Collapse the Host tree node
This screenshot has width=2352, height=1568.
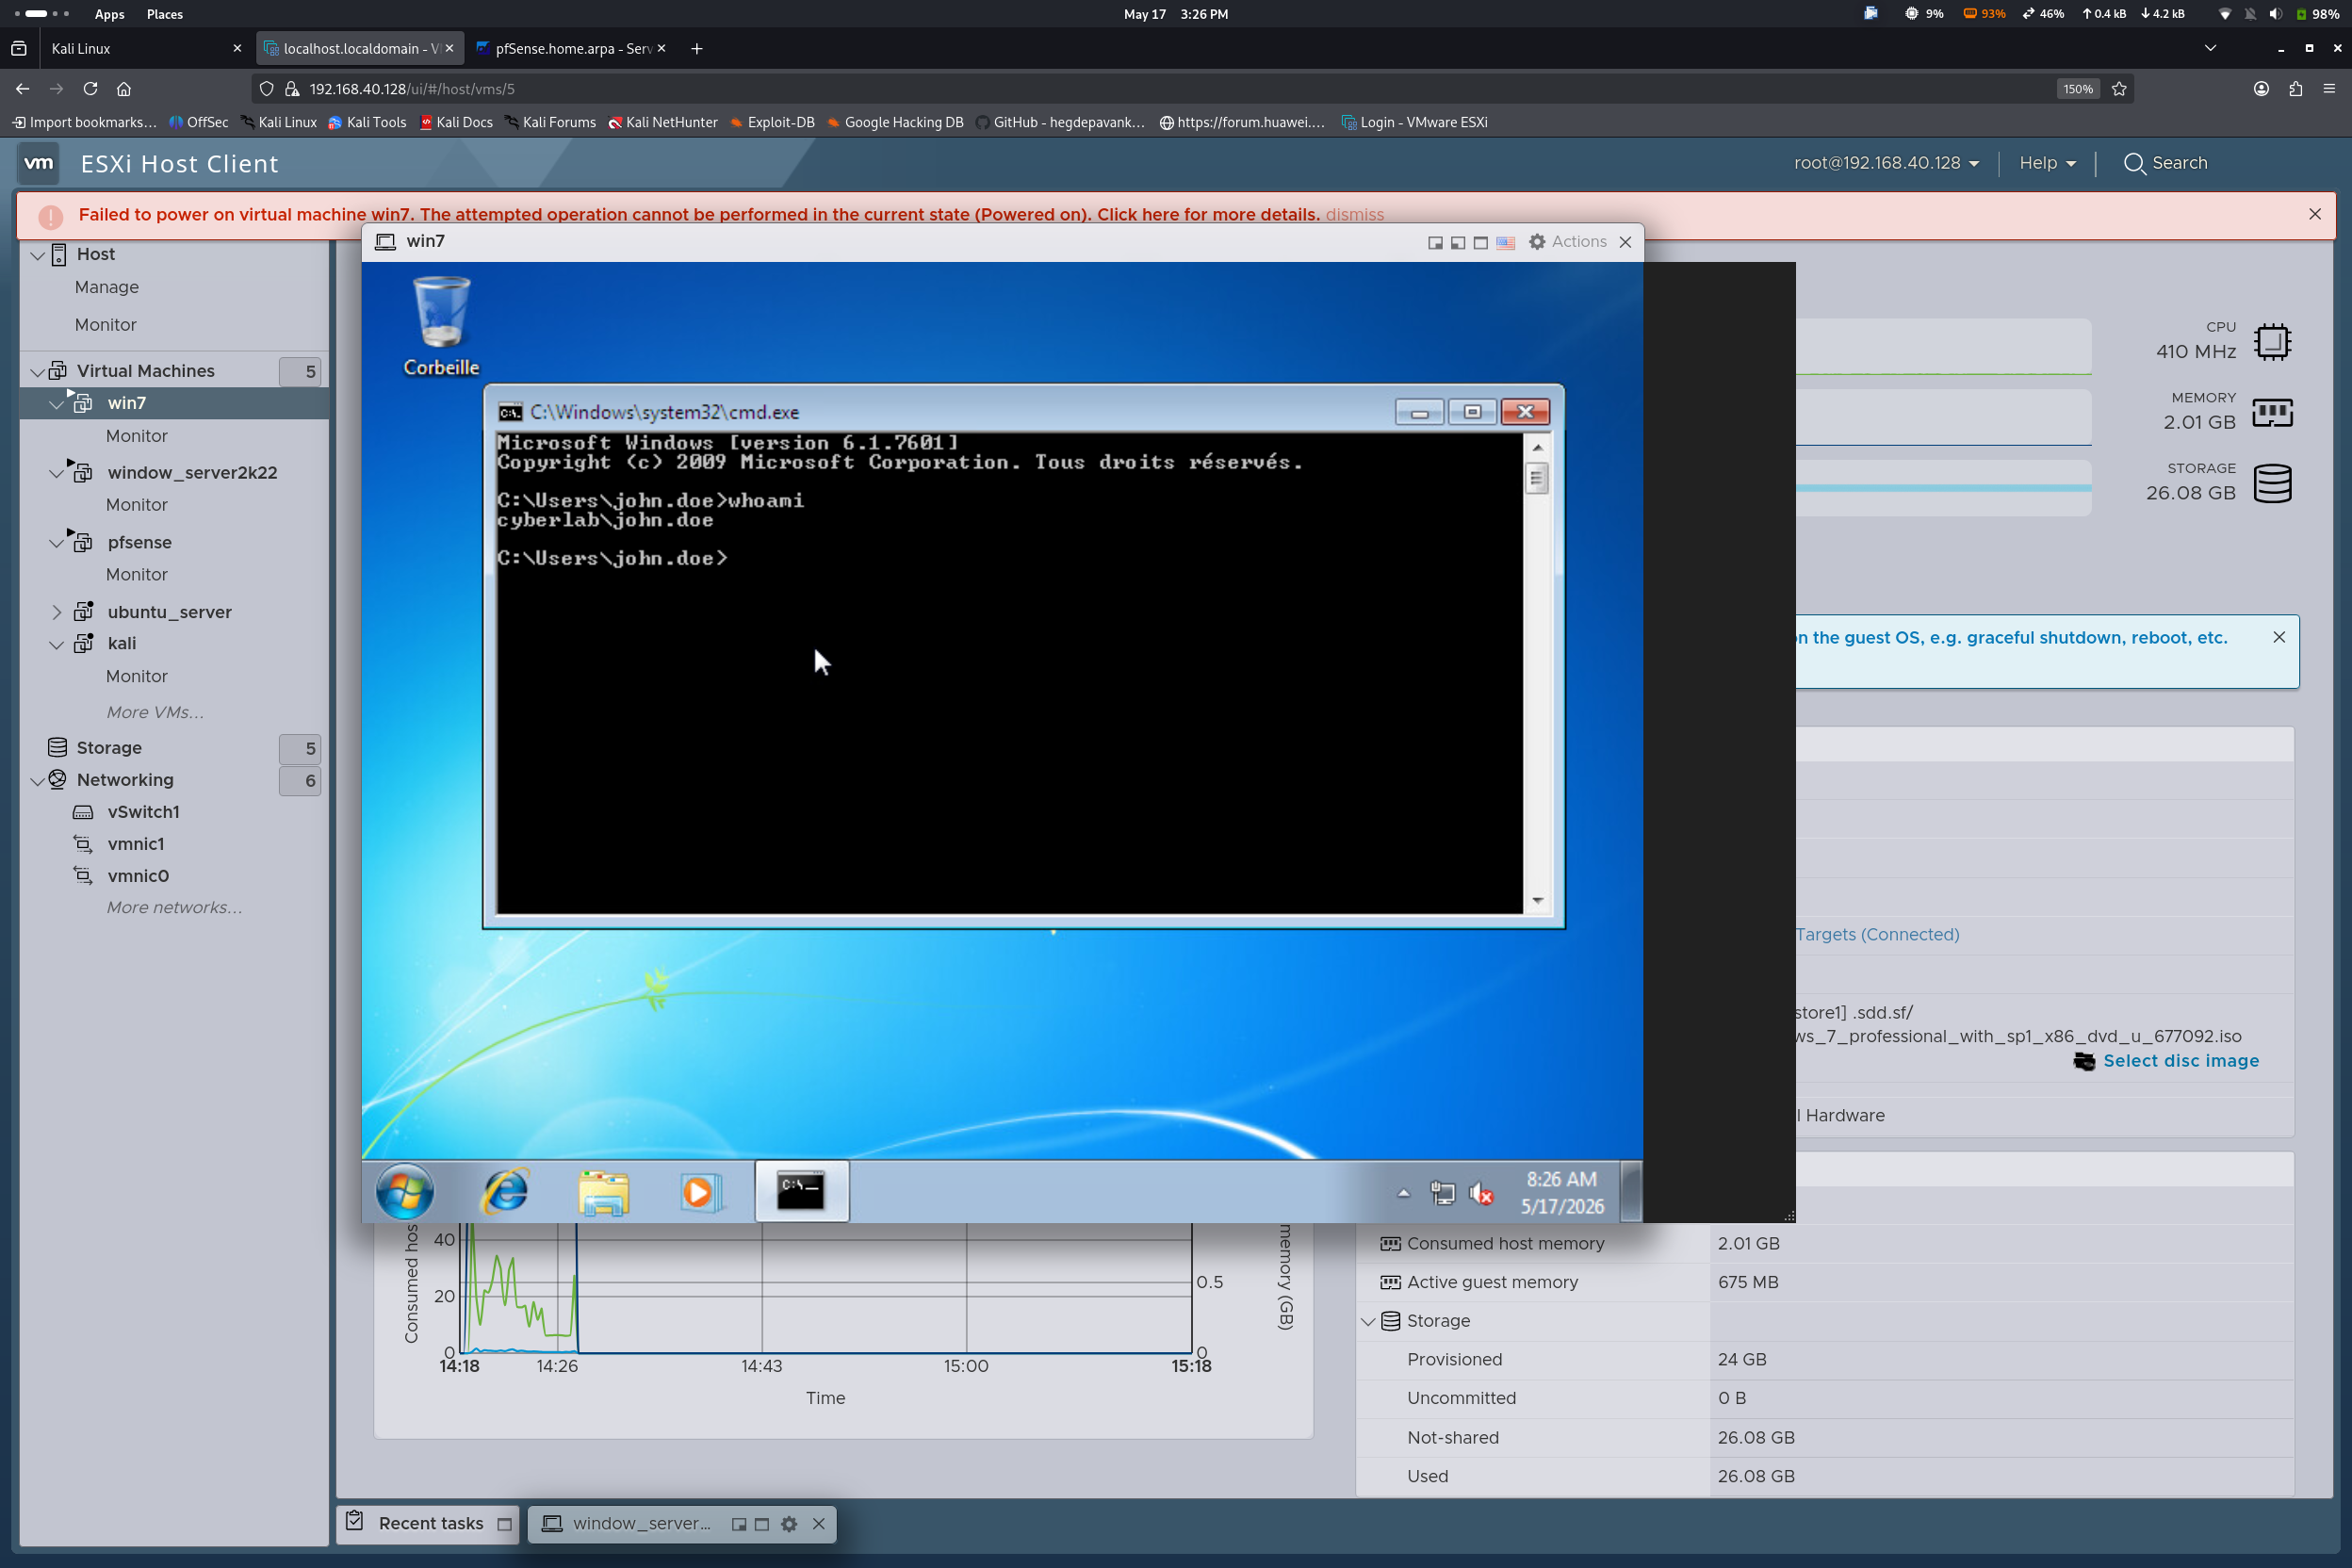click(37, 255)
